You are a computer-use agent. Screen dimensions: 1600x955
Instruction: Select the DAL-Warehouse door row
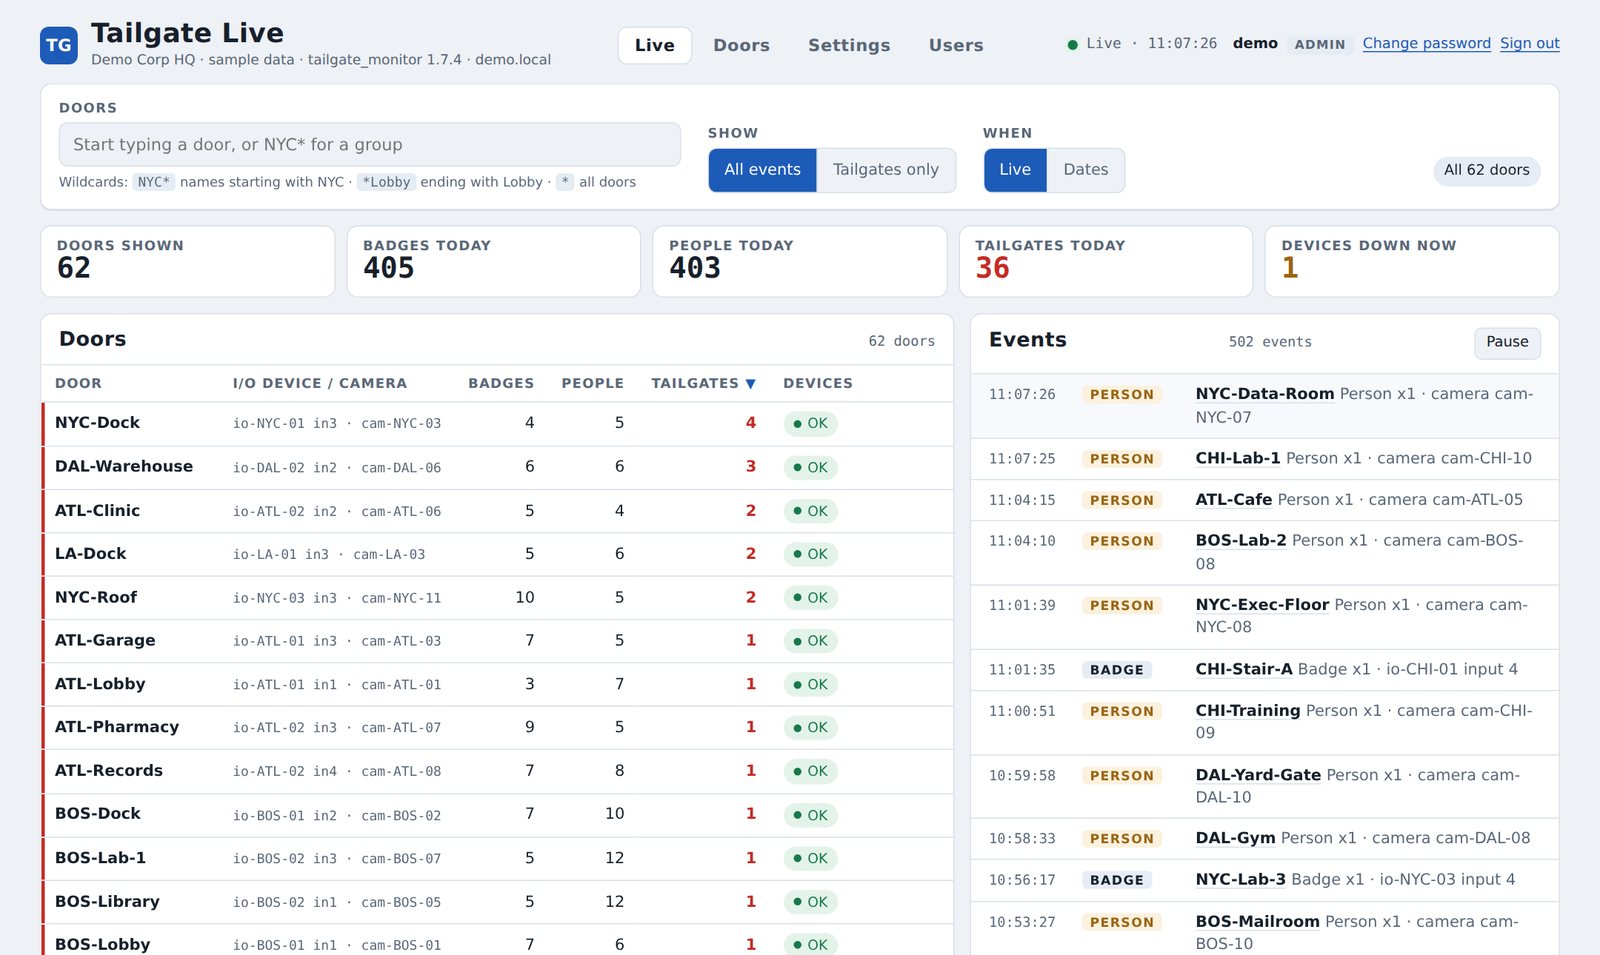(497, 467)
